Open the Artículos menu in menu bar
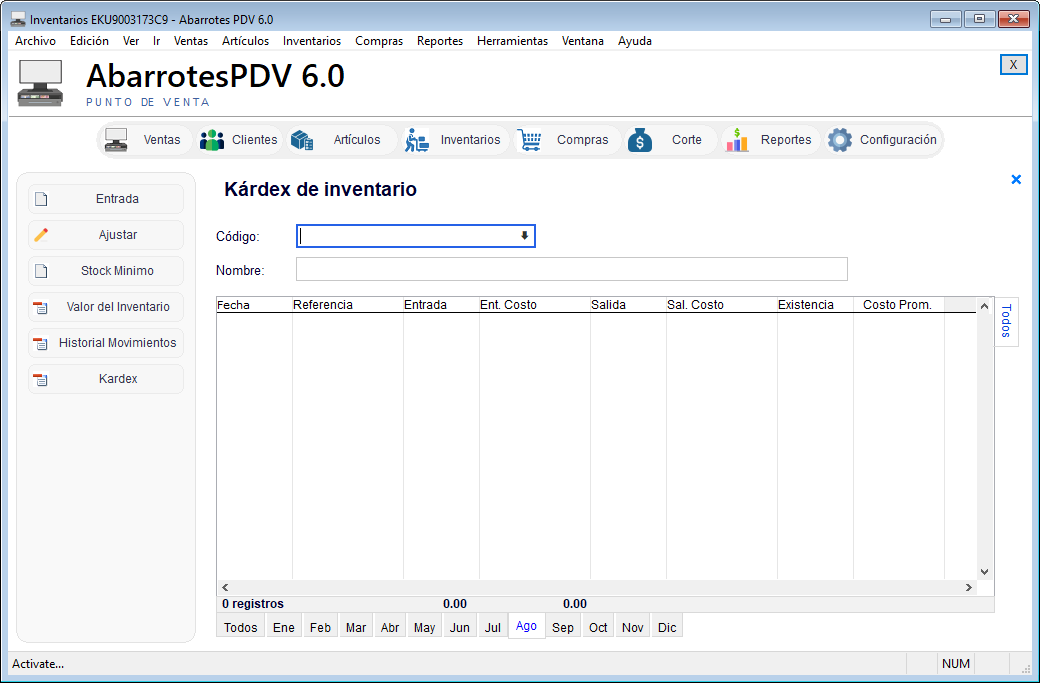The width and height of the screenshot is (1040, 683). point(245,41)
